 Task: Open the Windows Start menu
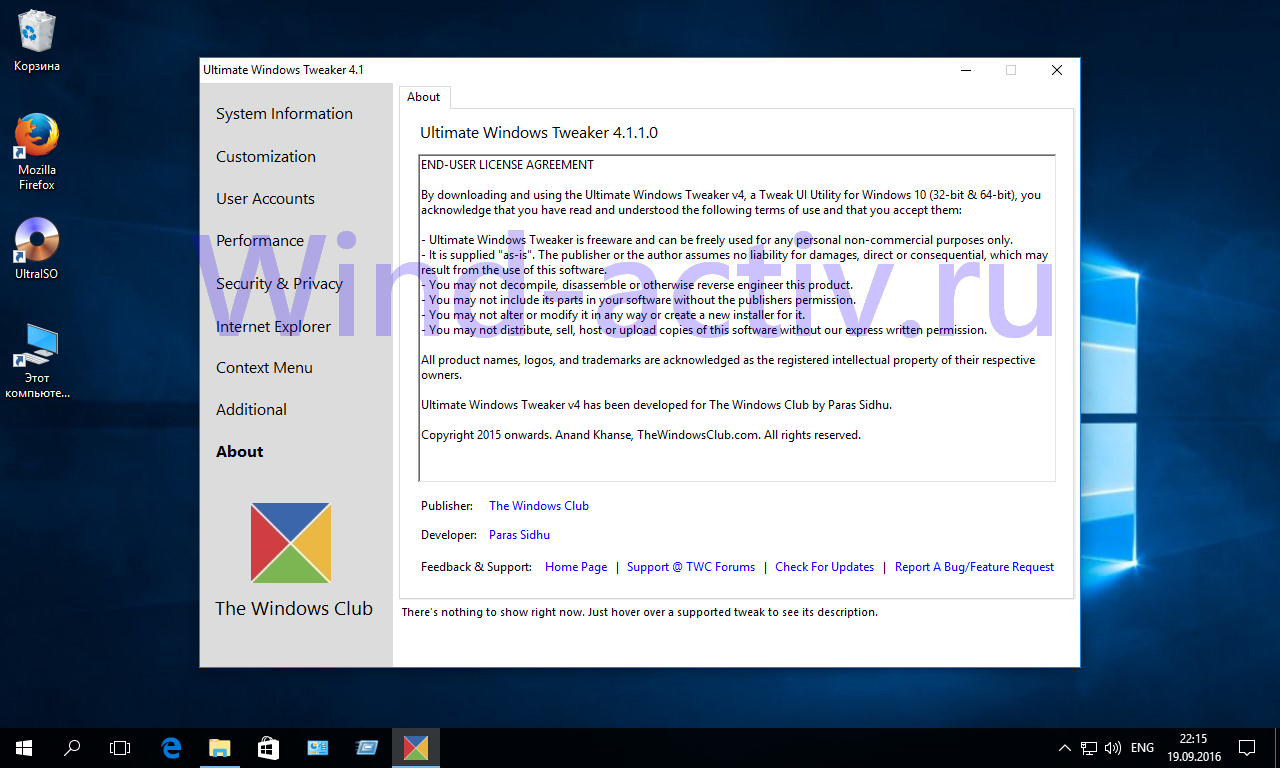click(24, 747)
